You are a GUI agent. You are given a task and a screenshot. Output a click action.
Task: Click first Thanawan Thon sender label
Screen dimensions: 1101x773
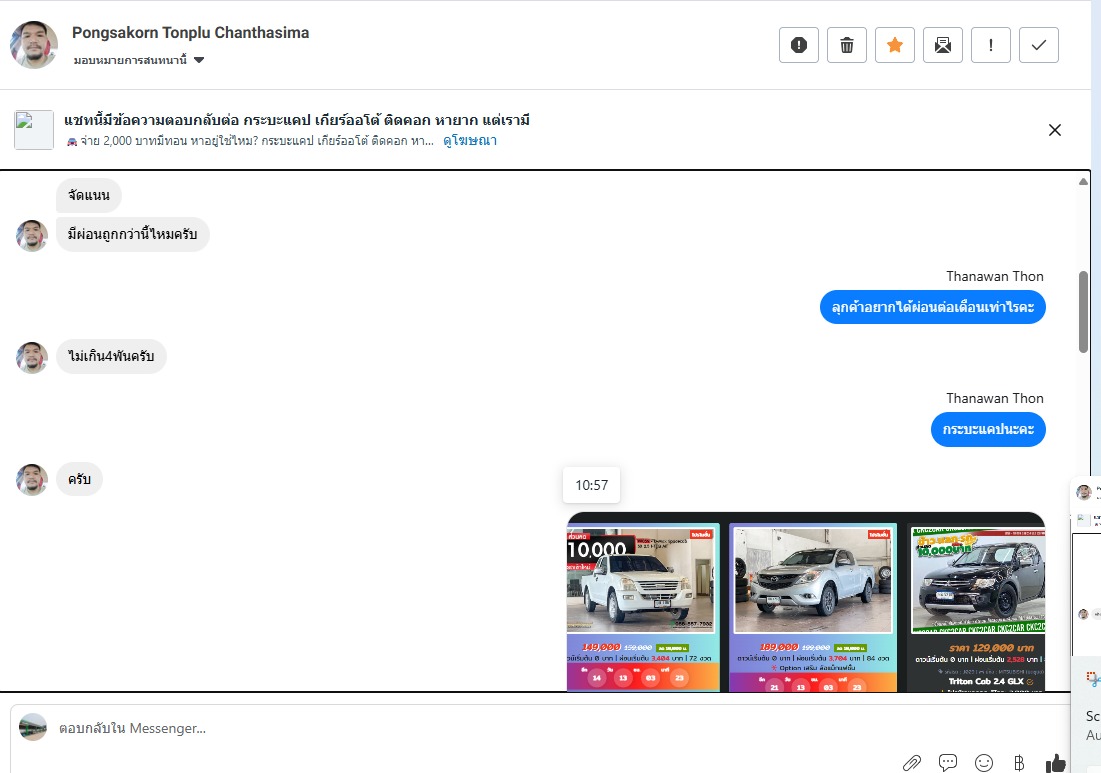coord(994,277)
